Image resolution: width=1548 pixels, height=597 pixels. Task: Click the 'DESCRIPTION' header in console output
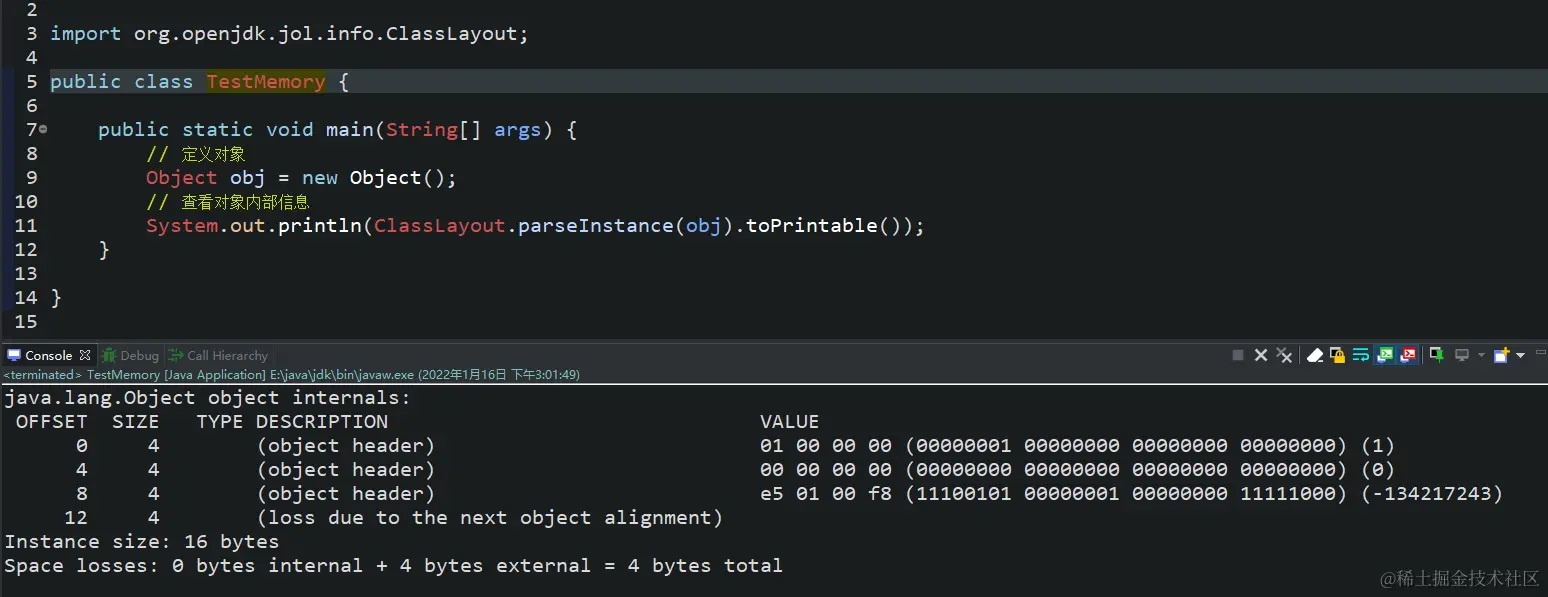click(x=322, y=422)
